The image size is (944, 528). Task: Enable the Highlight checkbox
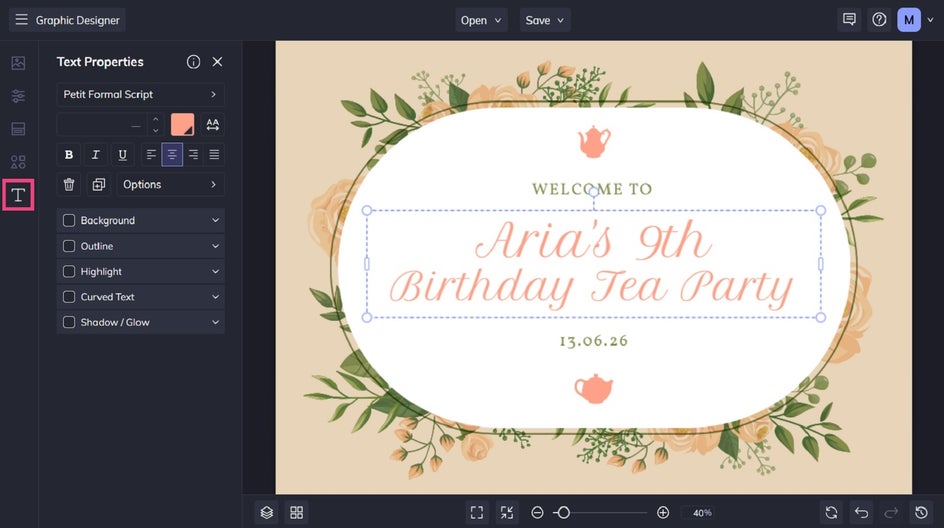[69, 272]
